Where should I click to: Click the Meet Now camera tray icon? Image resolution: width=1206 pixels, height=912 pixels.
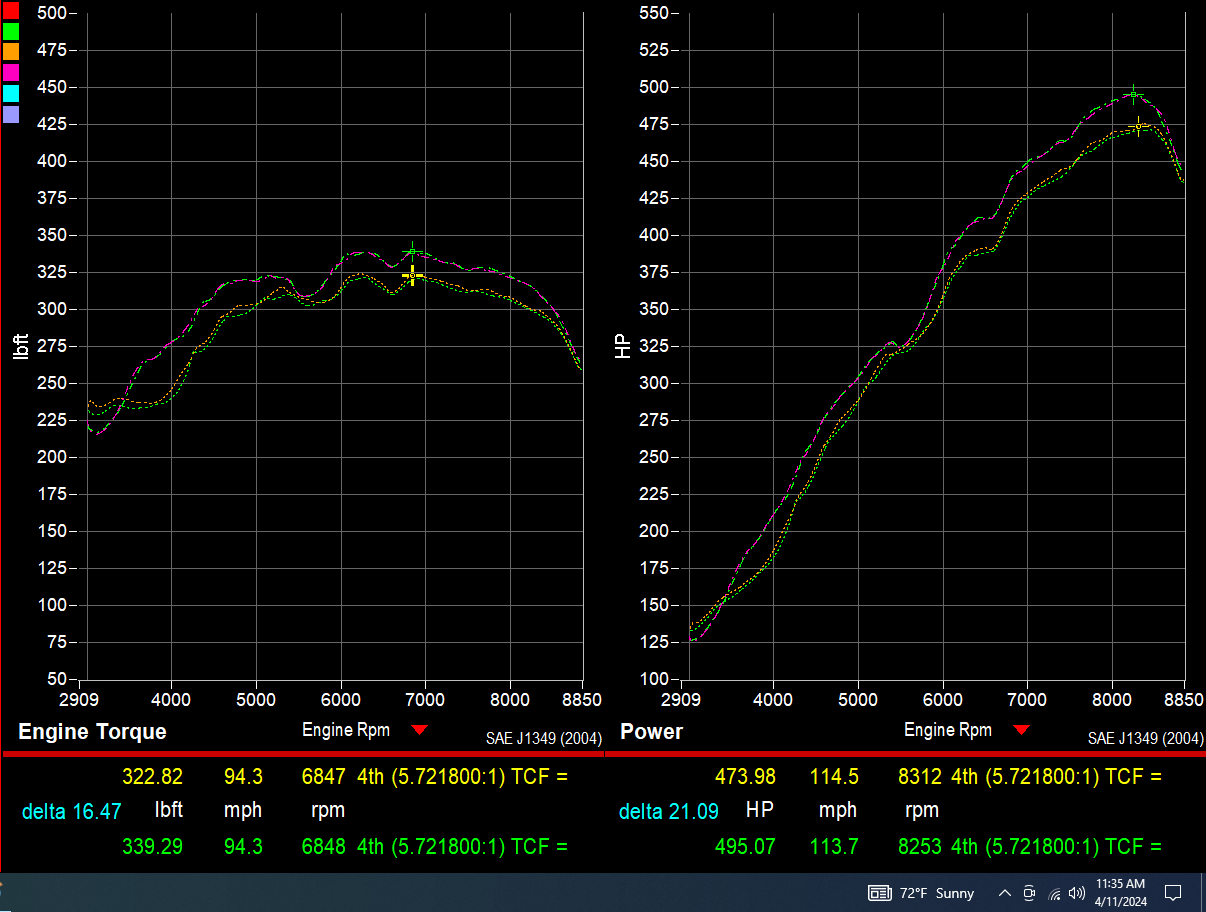(1029, 893)
